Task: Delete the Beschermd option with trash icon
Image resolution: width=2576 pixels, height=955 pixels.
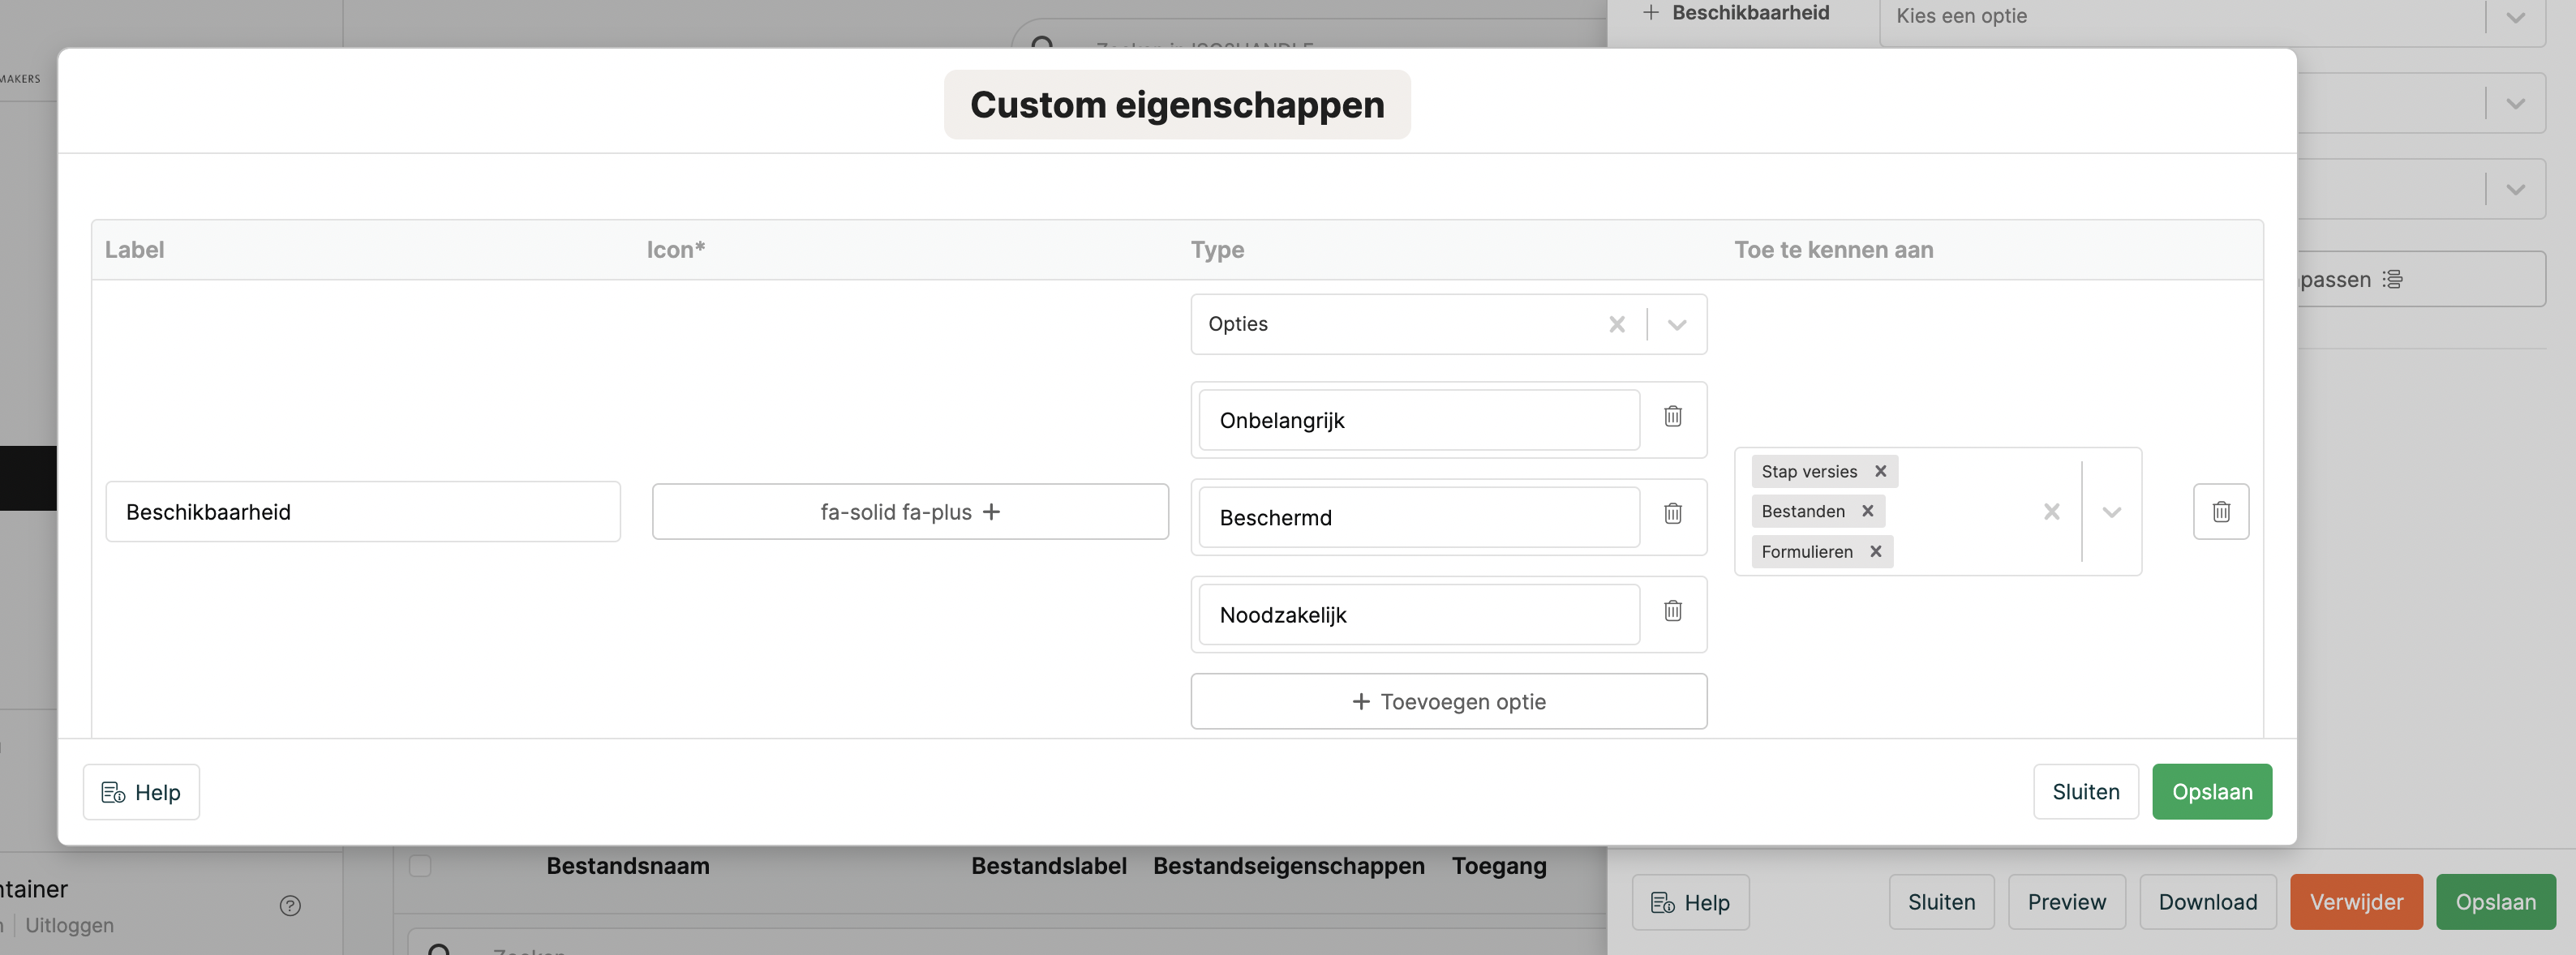Action: click(1672, 513)
